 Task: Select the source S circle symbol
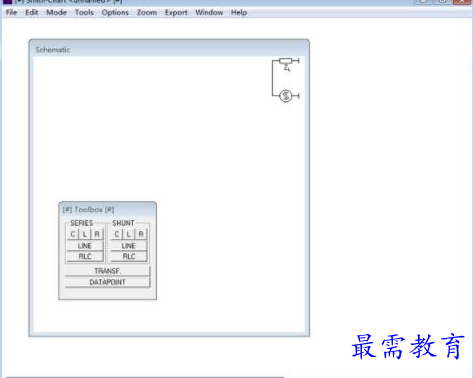(285, 96)
